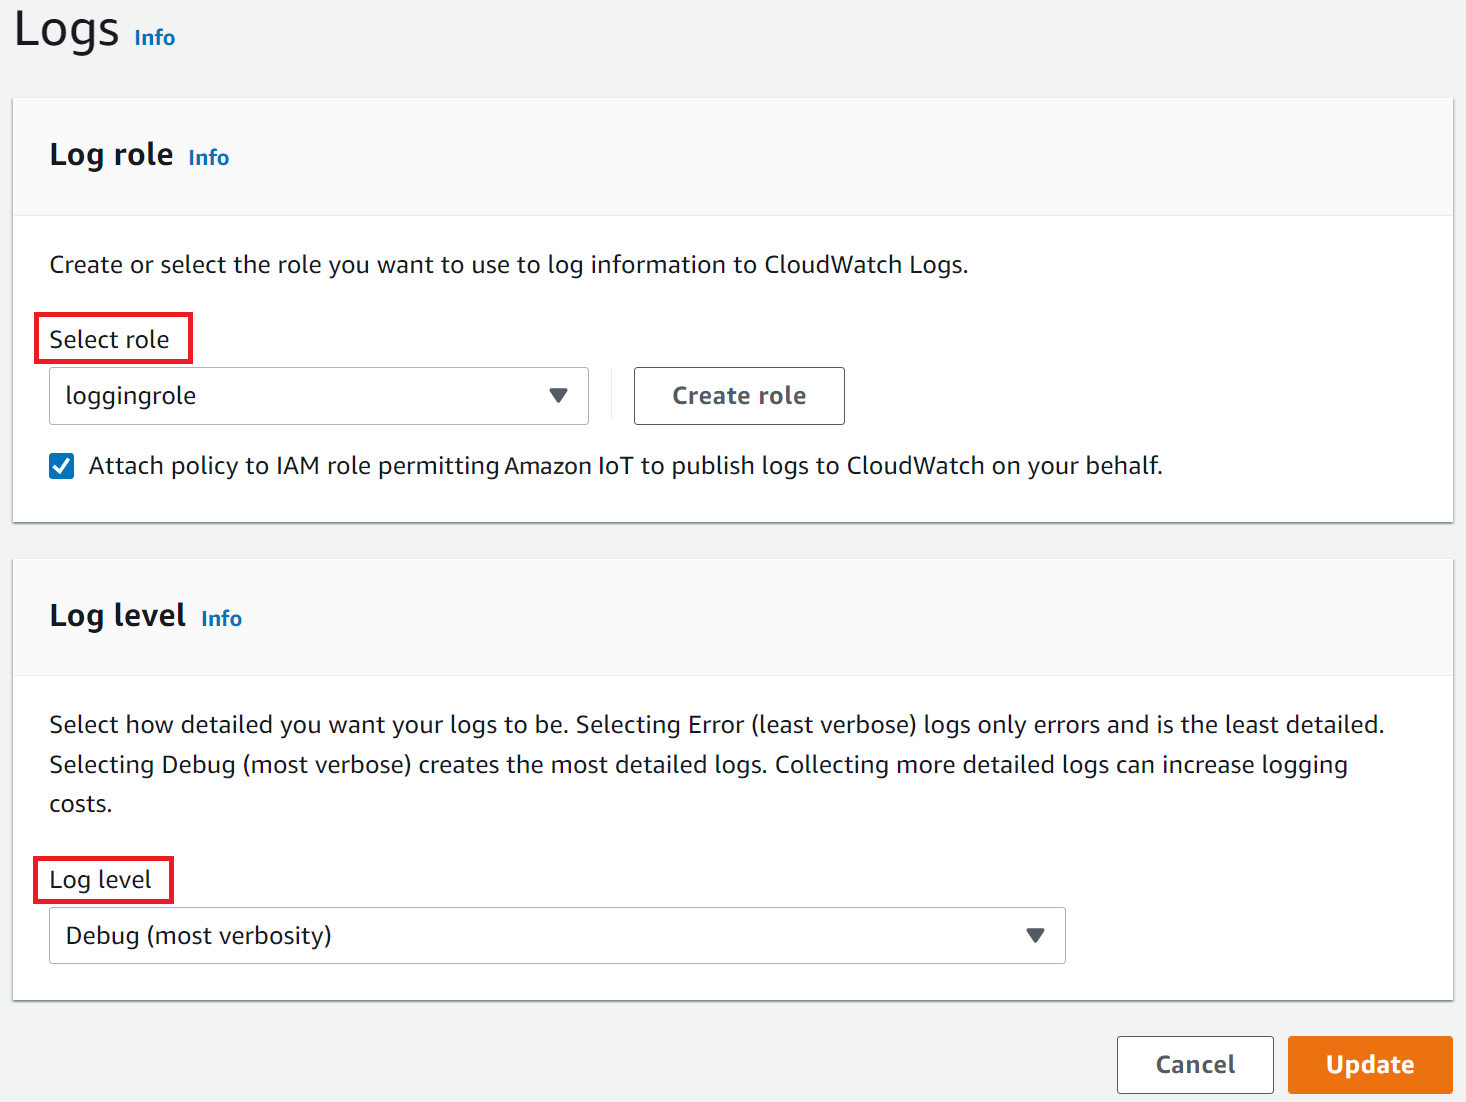Click the Log role section heading
1466x1102 pixels.
(x=112, y=155)
